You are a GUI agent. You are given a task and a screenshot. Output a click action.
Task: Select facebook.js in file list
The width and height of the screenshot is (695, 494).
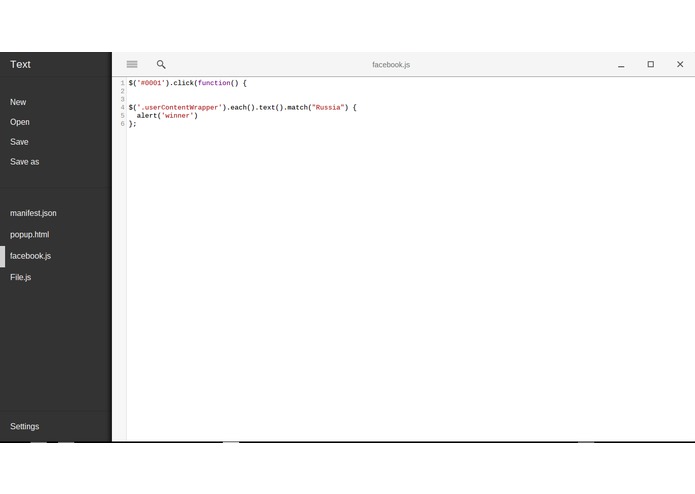pyautogui.click(x=30, y=256)
